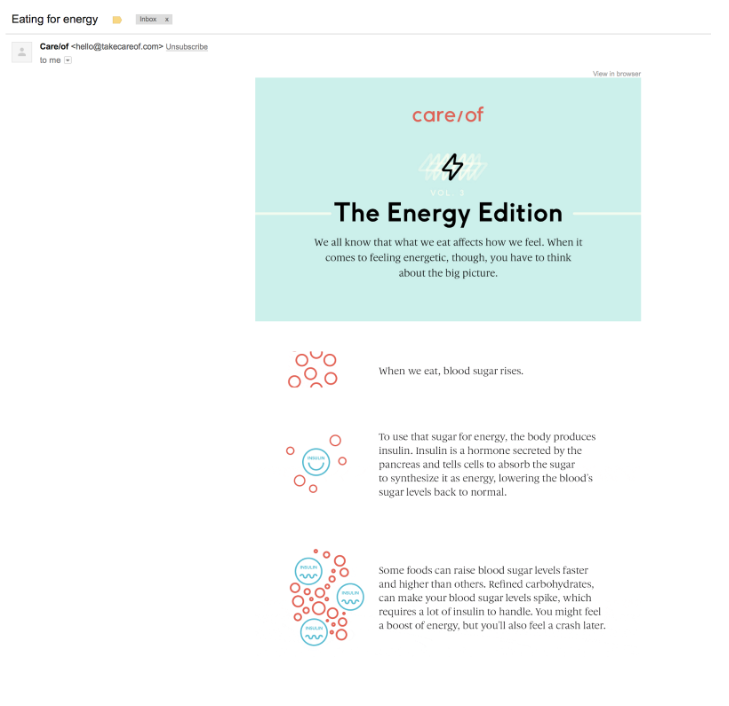Click the lightning bolt energy icon
Screen dimensions: 729x706
pyautogui.click(x=453, y=166)
